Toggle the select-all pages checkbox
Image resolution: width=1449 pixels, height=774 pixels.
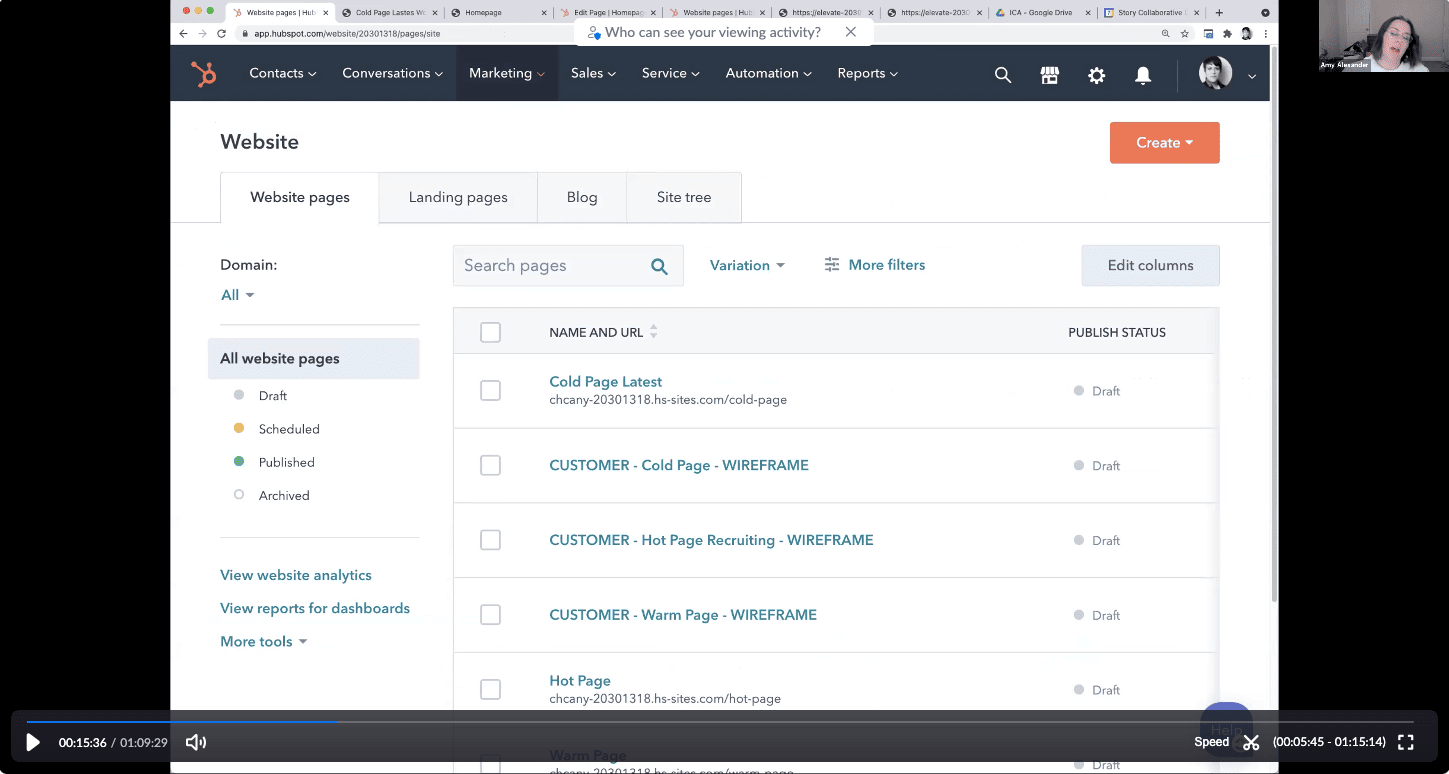click(x=490, y=332)
